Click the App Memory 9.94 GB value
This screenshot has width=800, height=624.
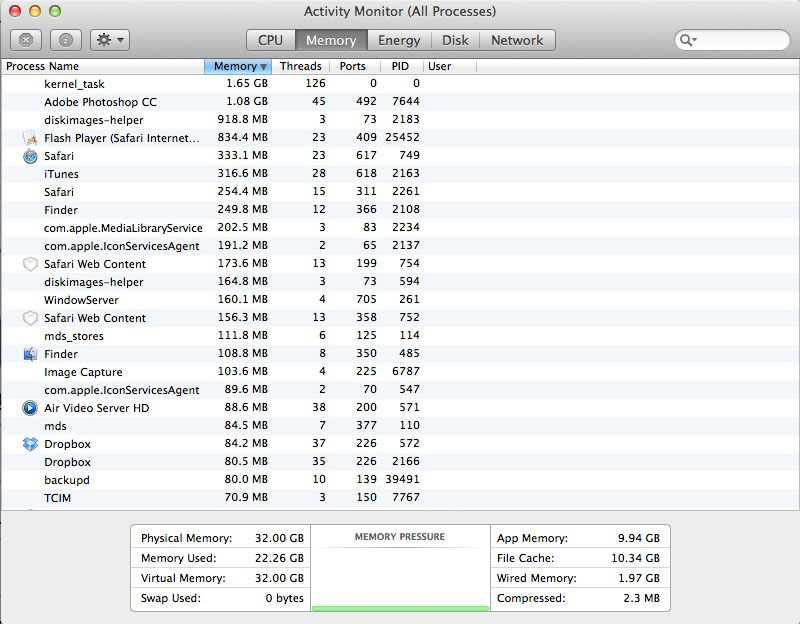click(639, 538)
